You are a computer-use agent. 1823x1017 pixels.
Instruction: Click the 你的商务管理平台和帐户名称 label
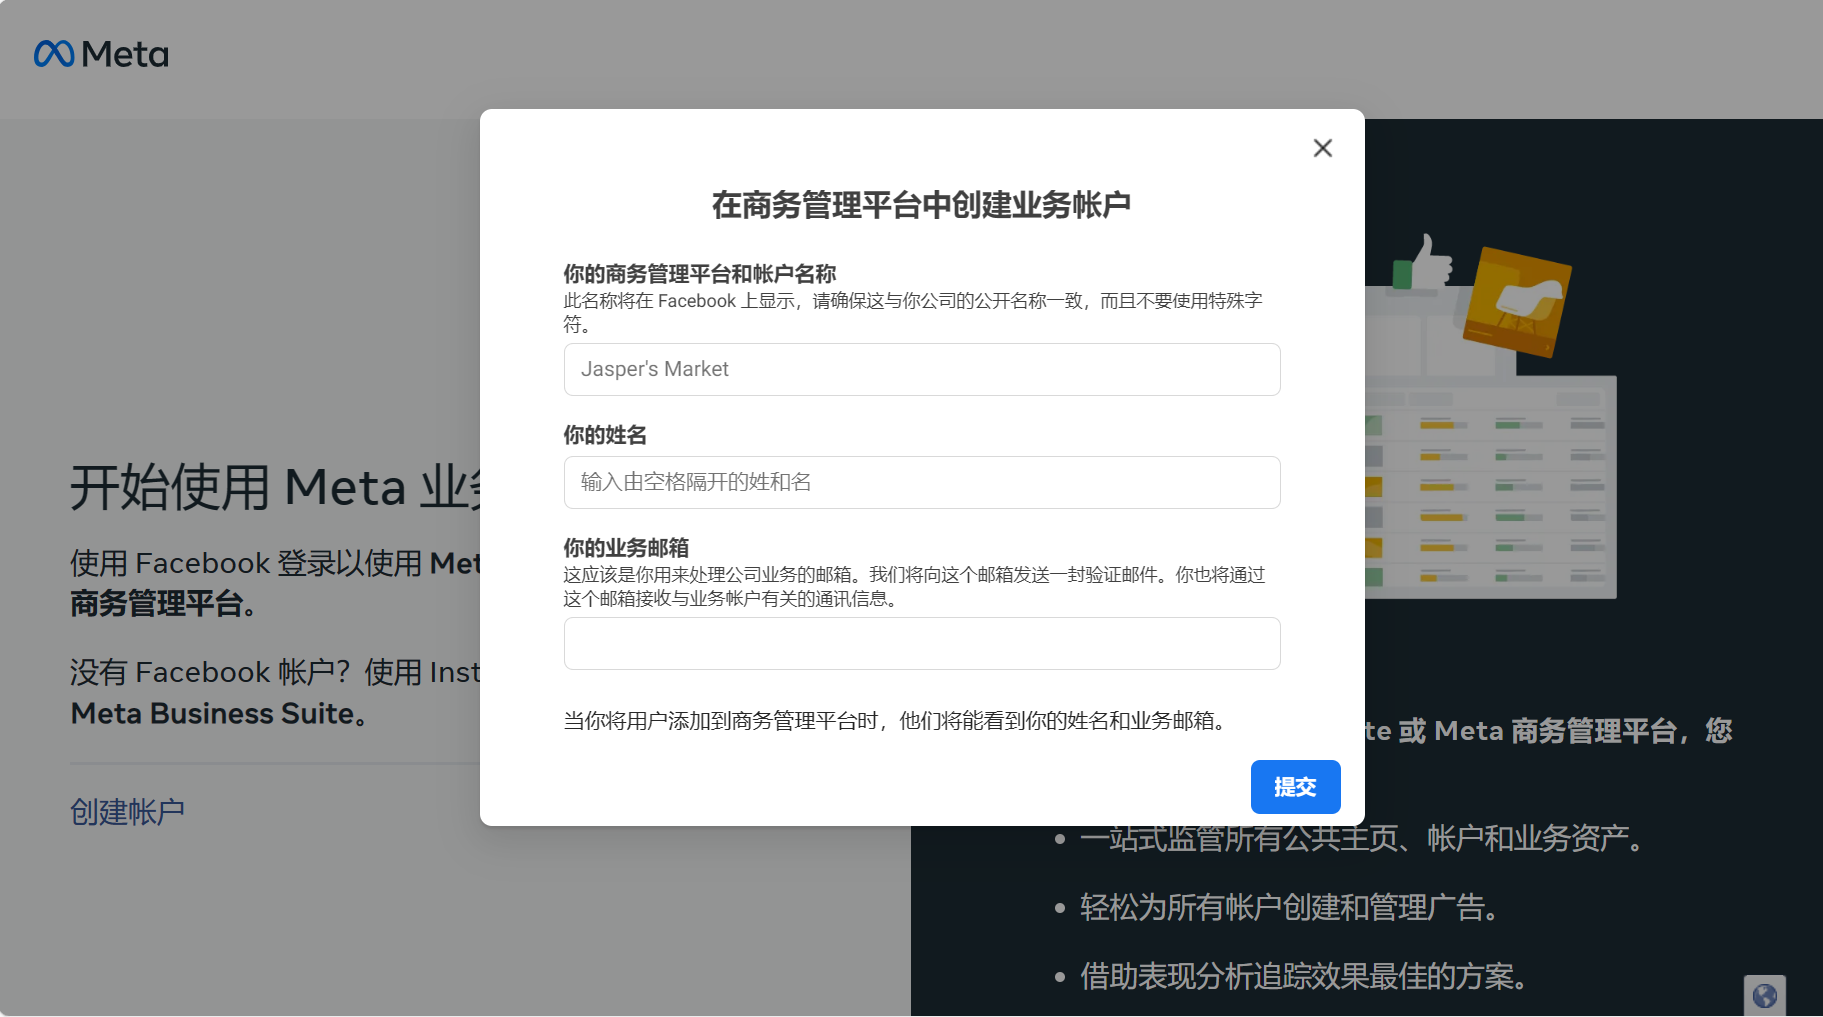click(699, 274)
